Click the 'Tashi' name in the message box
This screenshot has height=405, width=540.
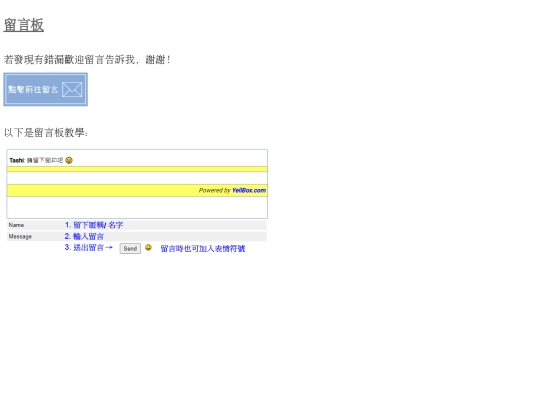pyautogui.click(x=17, y=160)
